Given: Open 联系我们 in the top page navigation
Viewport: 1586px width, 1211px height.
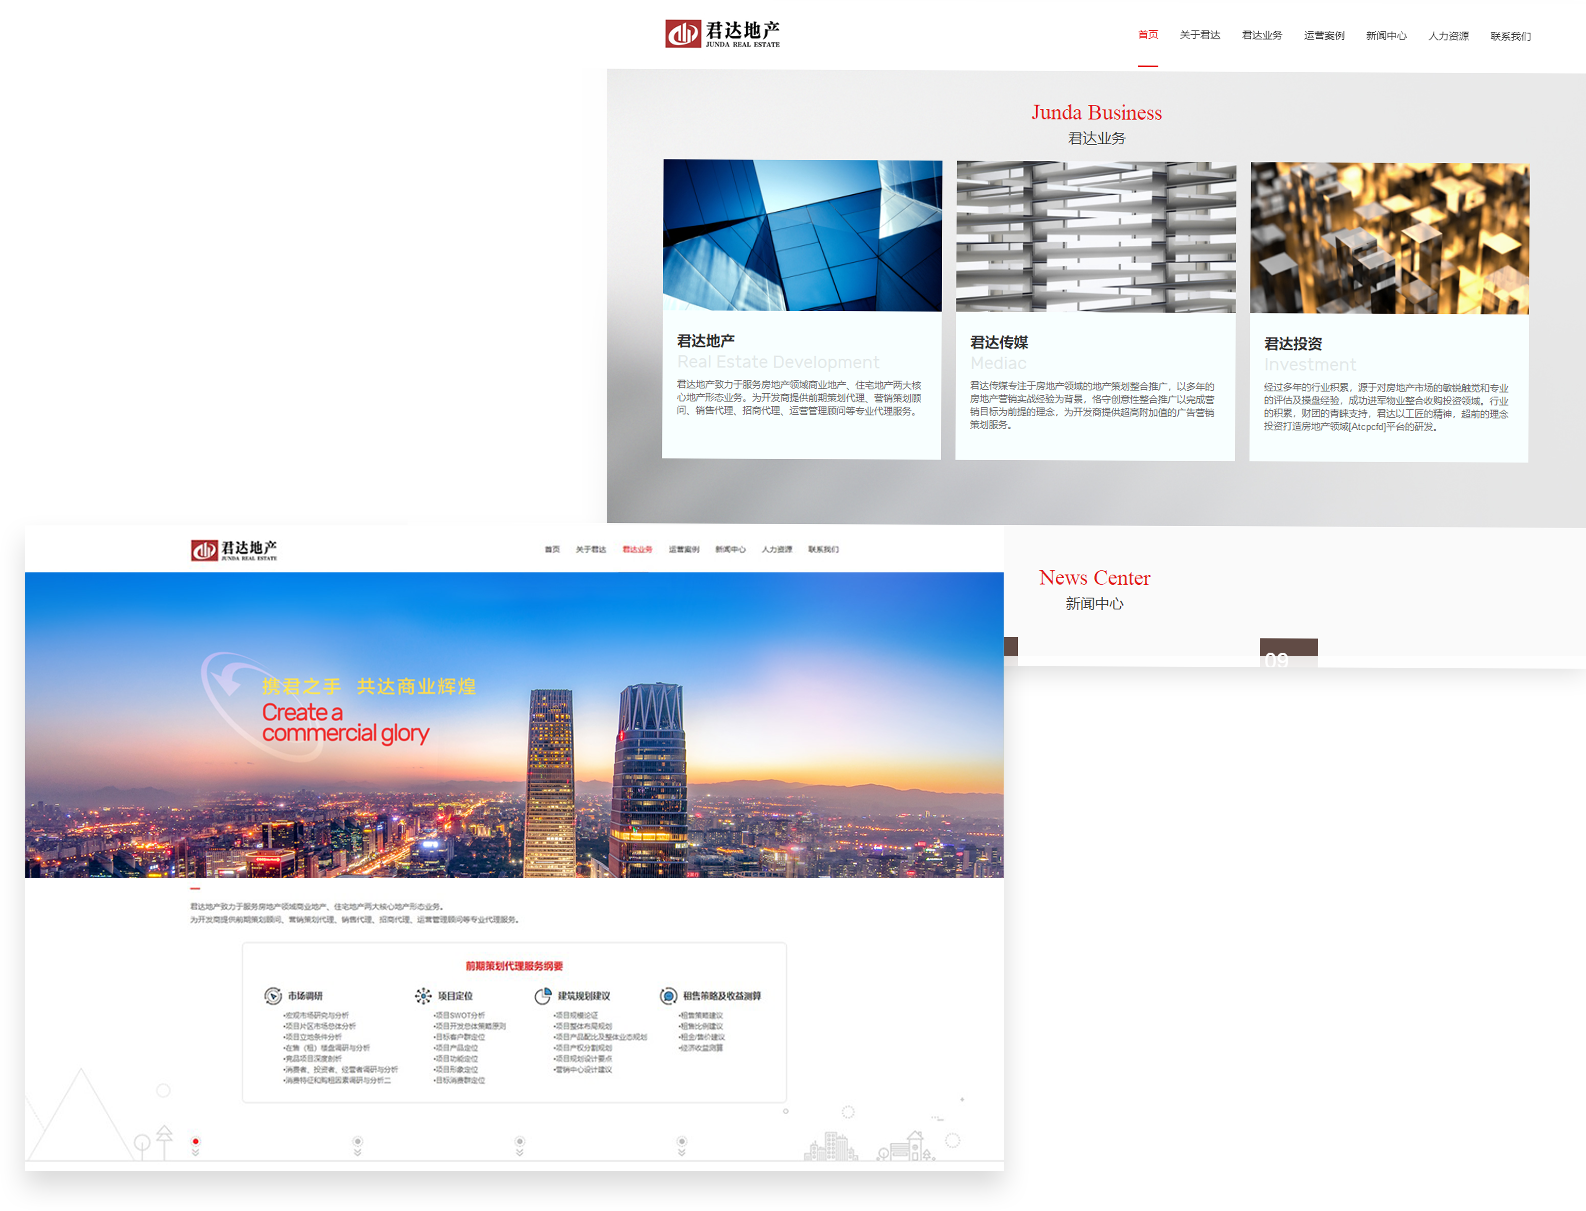Looking at the screenshot, I should pos(1510,36).
